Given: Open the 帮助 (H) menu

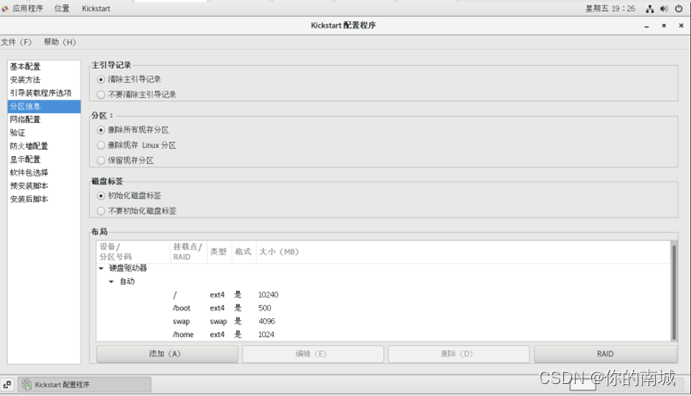Looking at the screenshot, I should [x=59, y=42].
